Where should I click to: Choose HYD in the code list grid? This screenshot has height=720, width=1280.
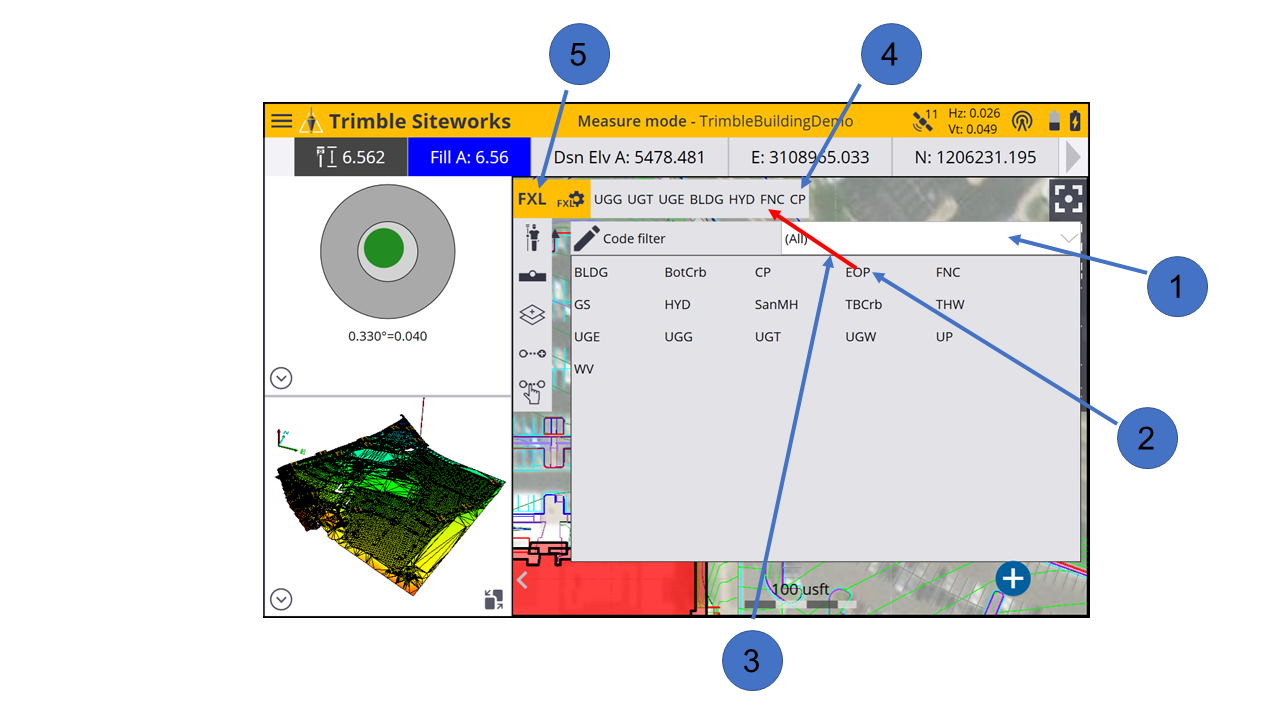[677, 304]
